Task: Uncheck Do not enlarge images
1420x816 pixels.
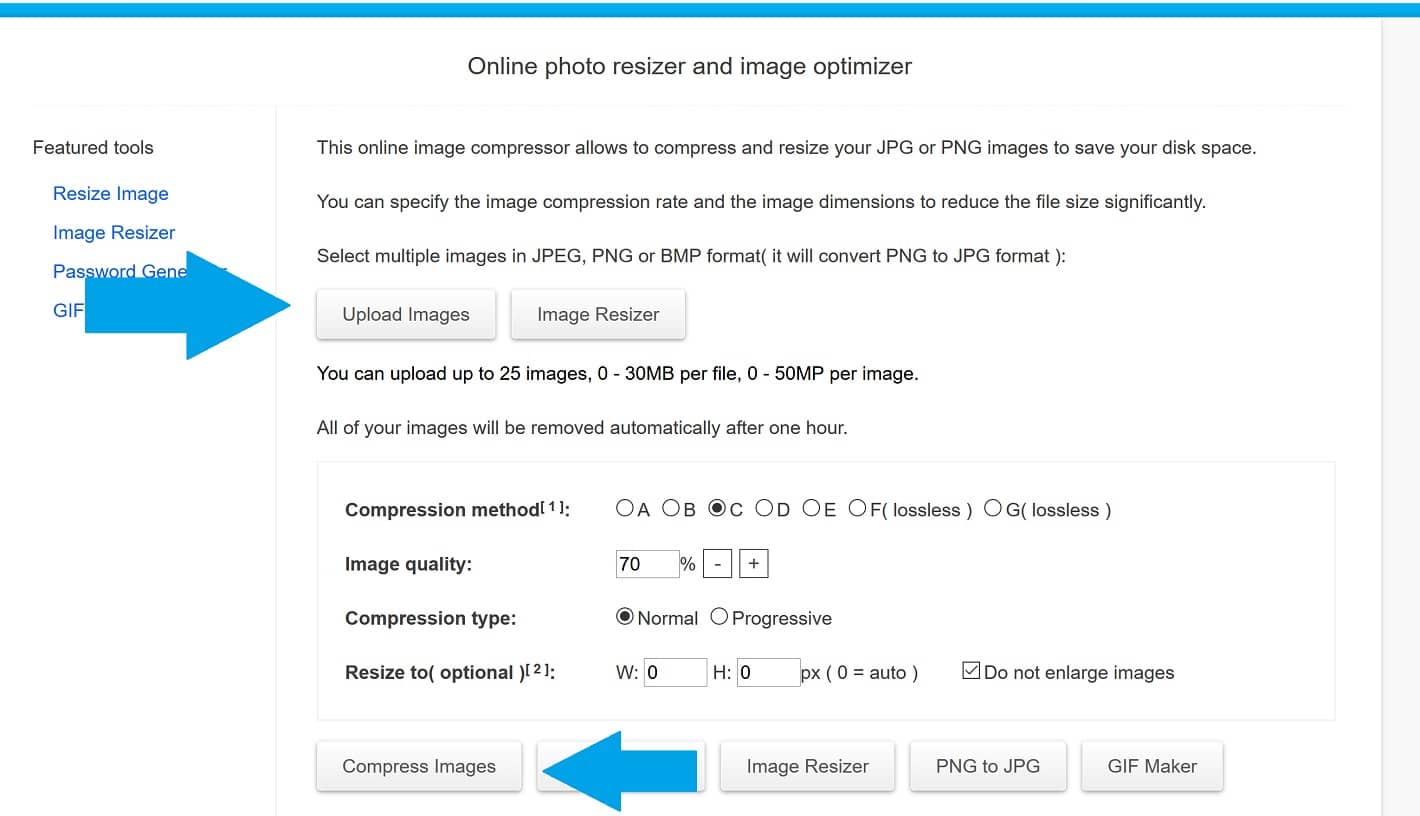Action: 970,670
